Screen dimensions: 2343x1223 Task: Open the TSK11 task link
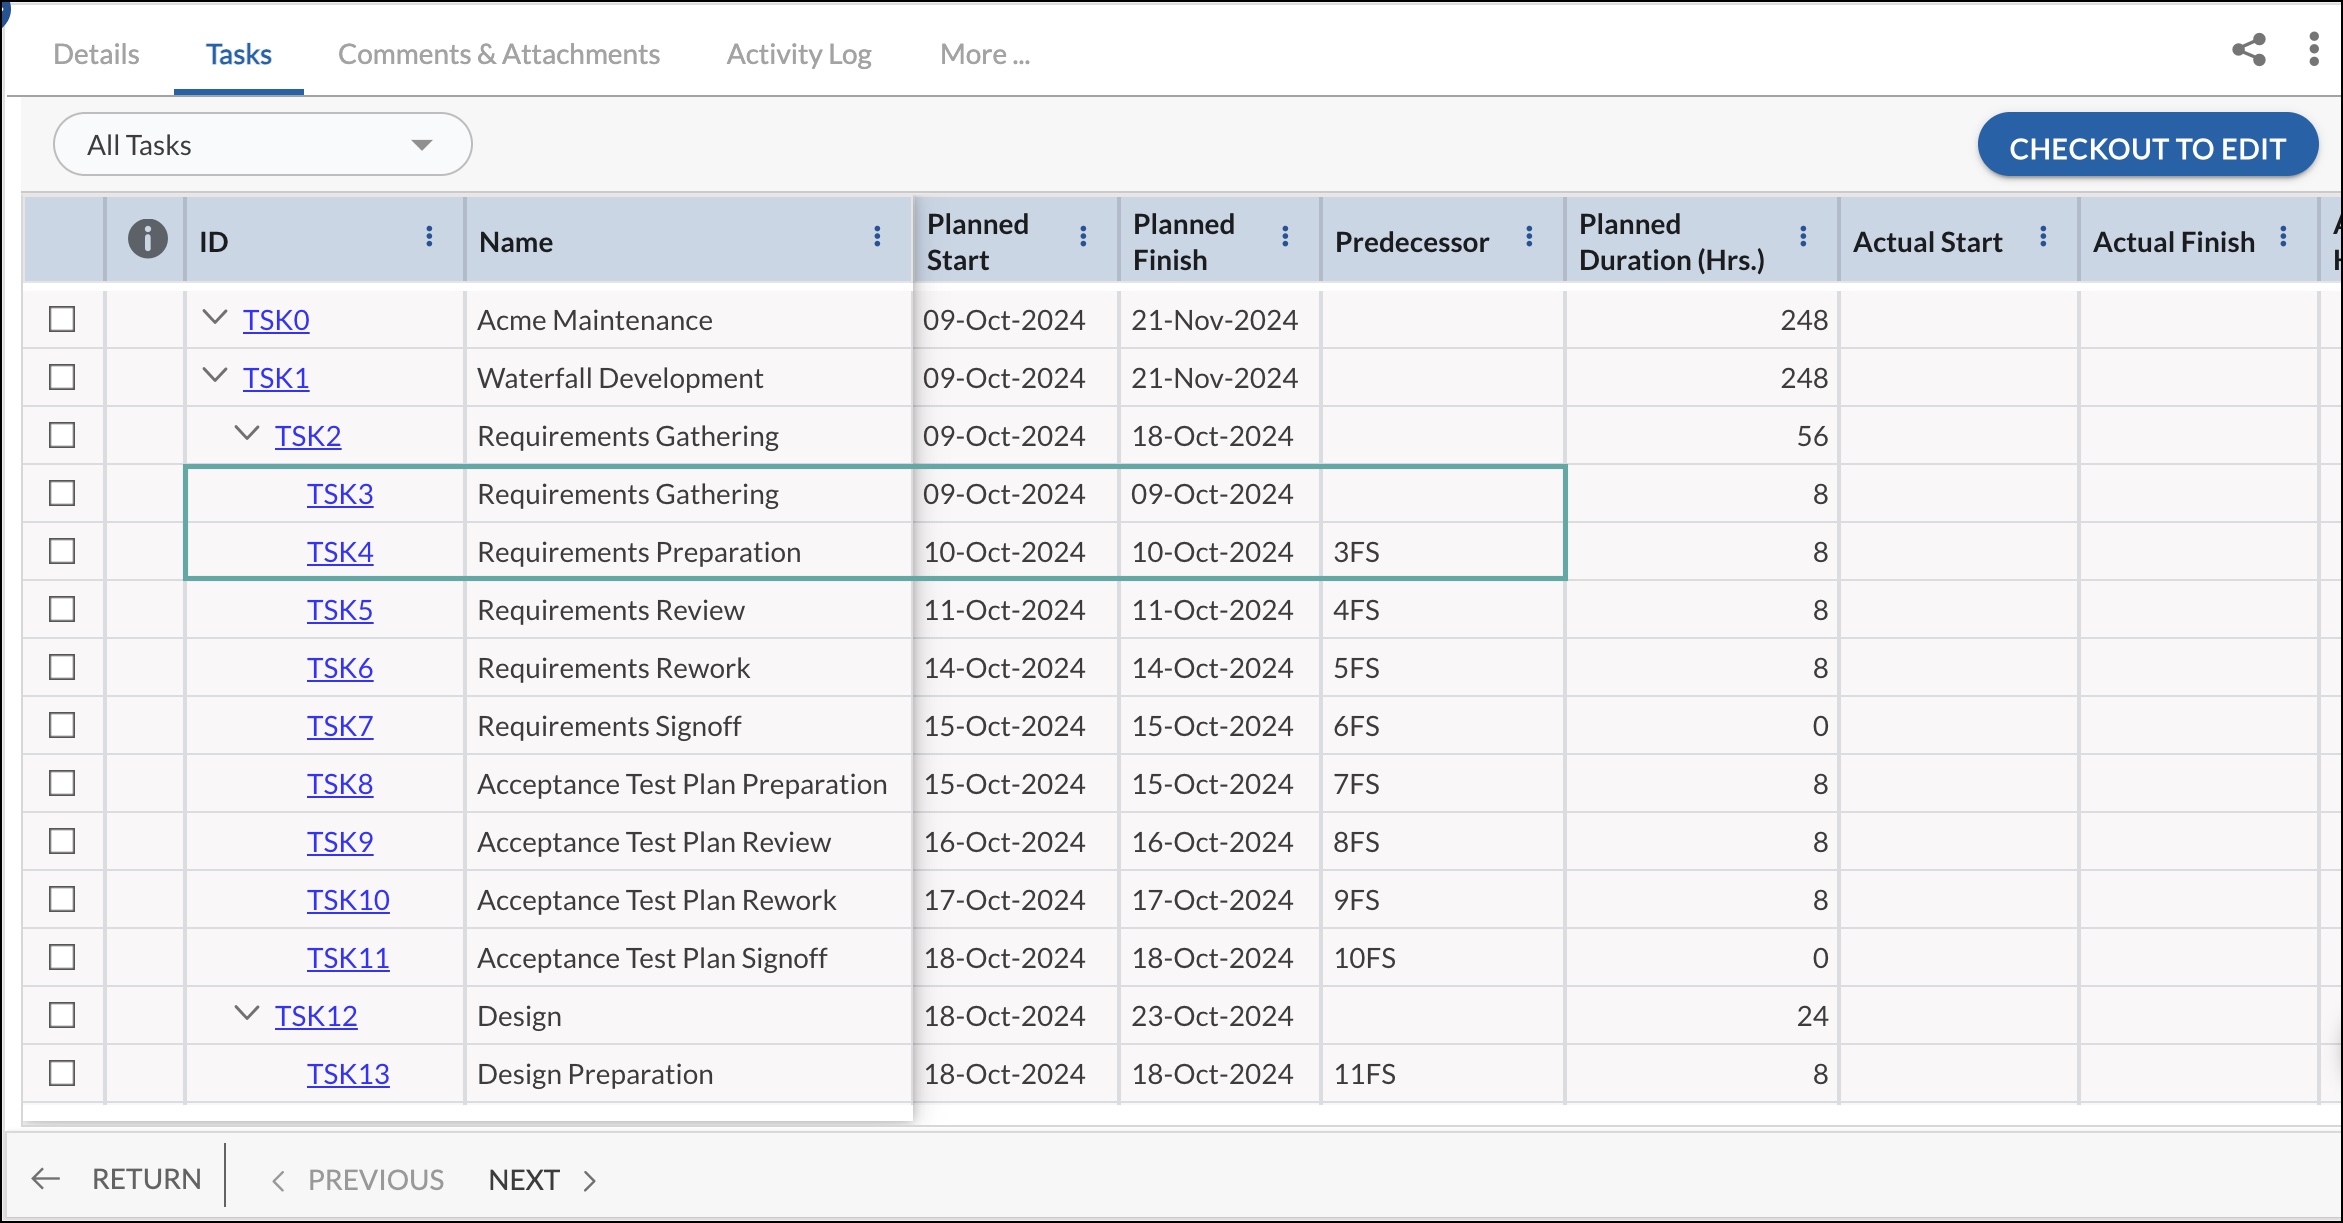[x=348, y=958]
